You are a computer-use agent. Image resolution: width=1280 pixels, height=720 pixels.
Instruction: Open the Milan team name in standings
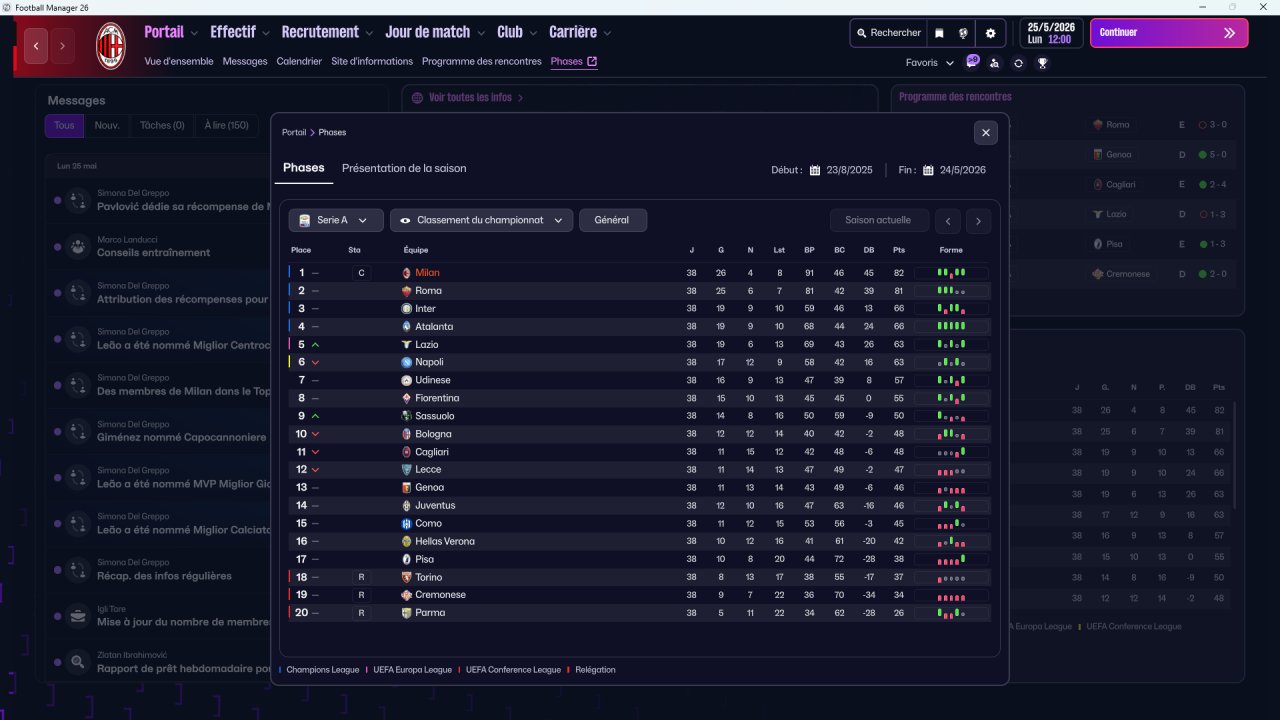tap(427, 273)
